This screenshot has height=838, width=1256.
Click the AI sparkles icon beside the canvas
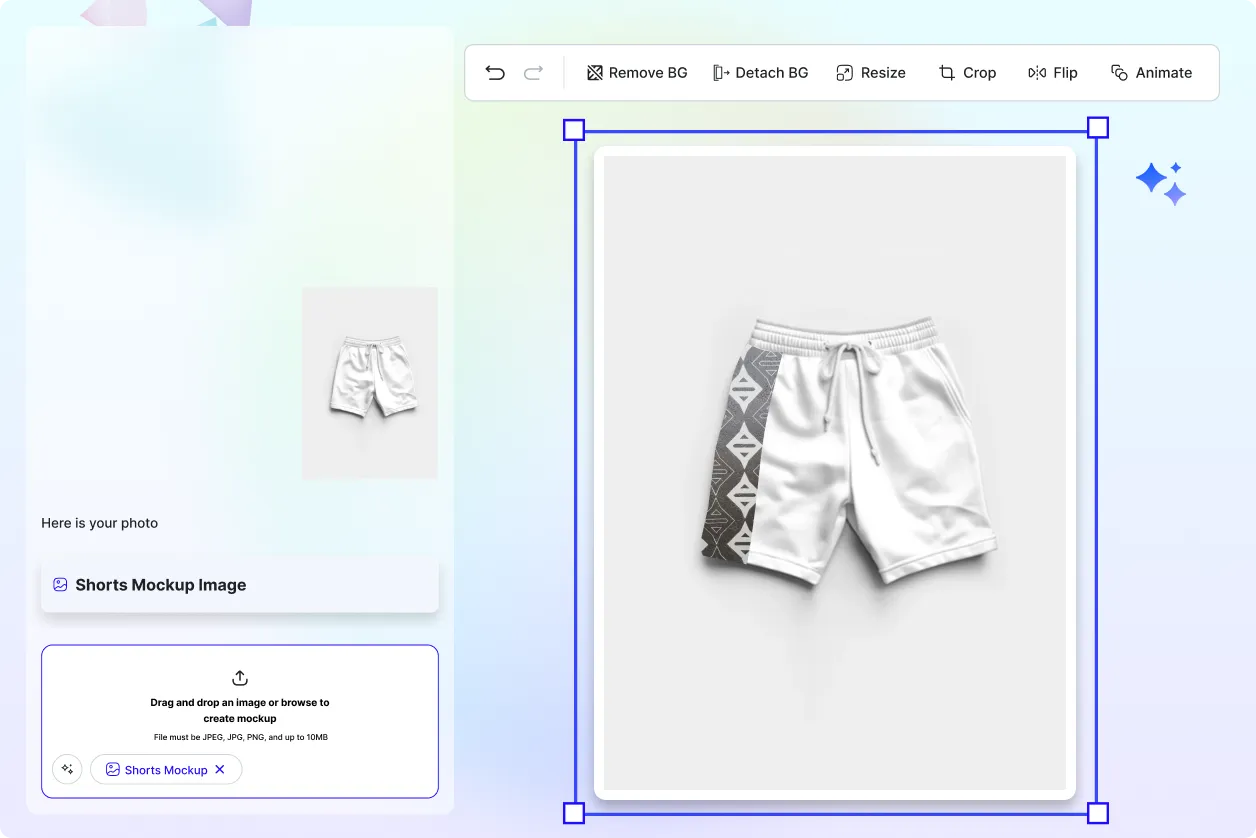point(1161,181)
